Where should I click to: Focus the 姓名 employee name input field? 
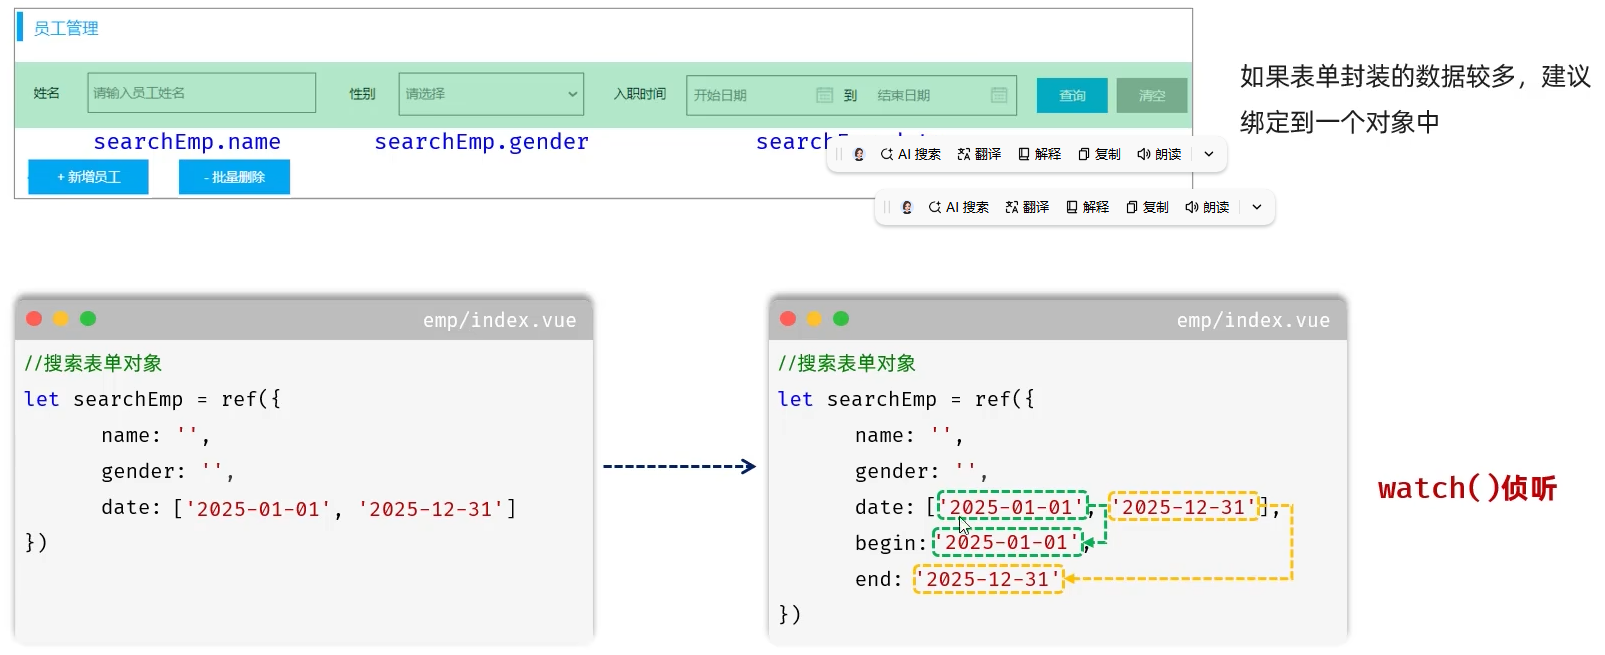click(201, 93)
